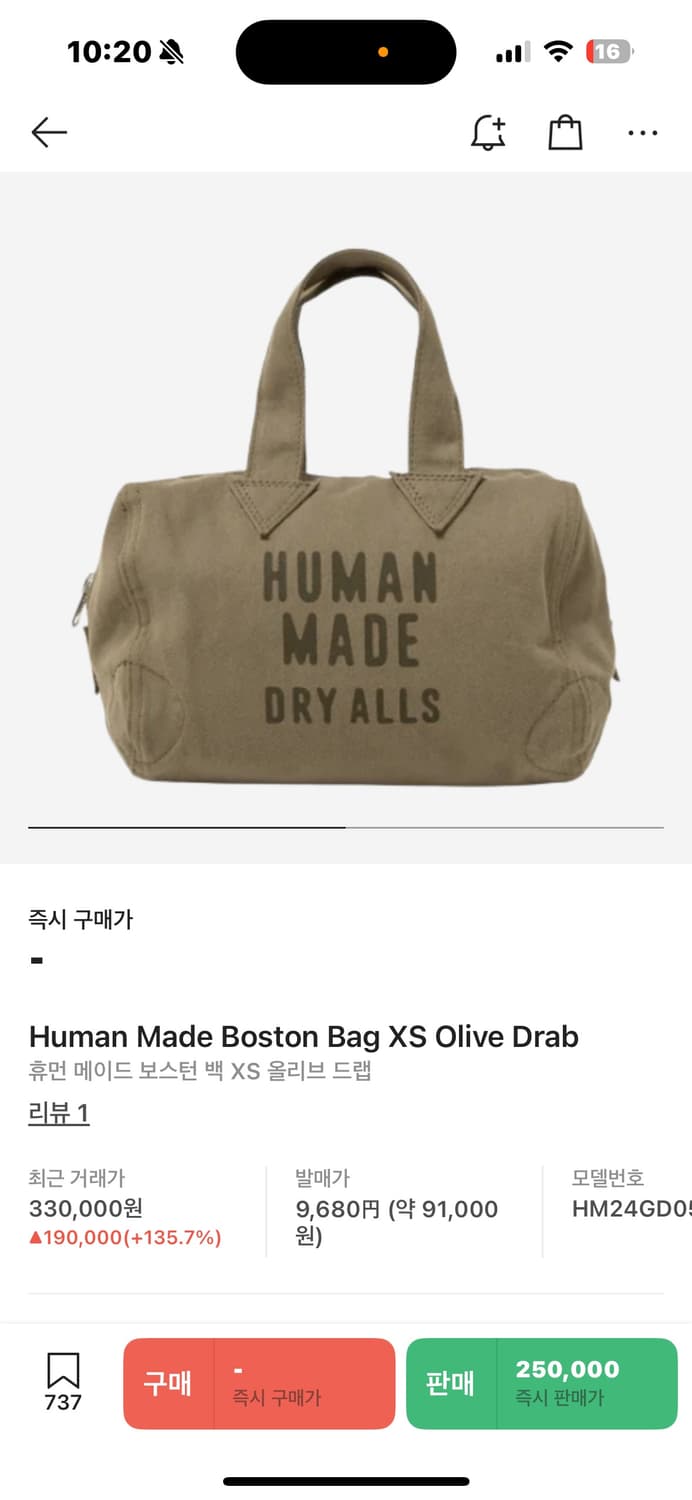The height and width of the screenshot is (1500, 692).
Task: Tap the Human Made bag product image
Action: [x=346, y=517]
